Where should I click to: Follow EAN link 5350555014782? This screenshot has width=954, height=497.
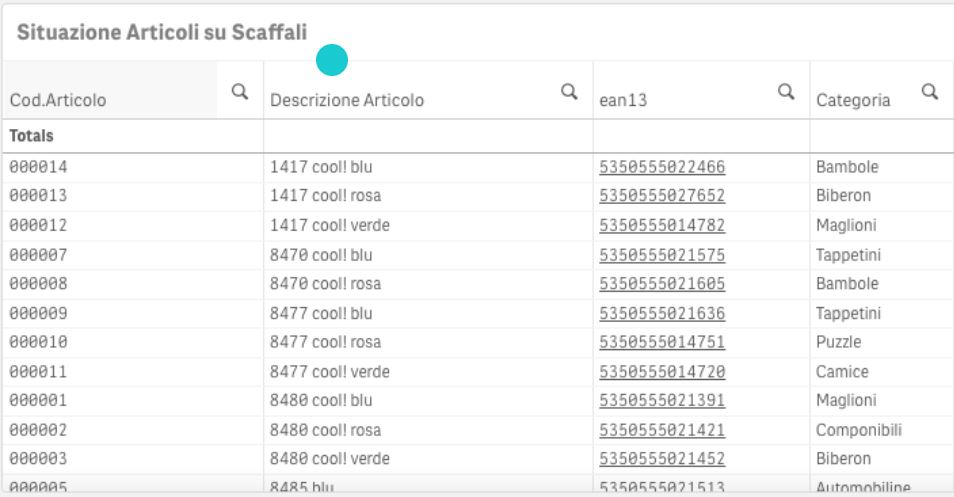[662, 225]
